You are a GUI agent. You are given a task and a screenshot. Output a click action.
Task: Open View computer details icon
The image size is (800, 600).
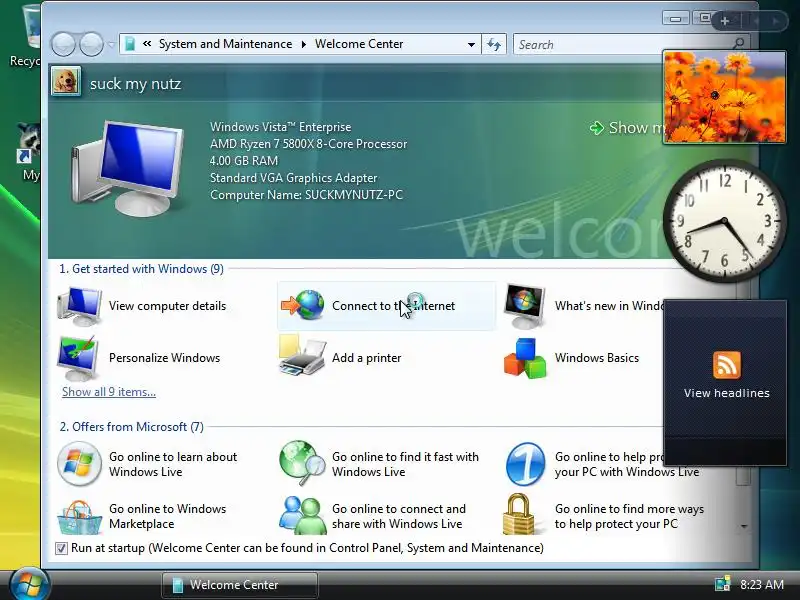[x=80, y=306]
